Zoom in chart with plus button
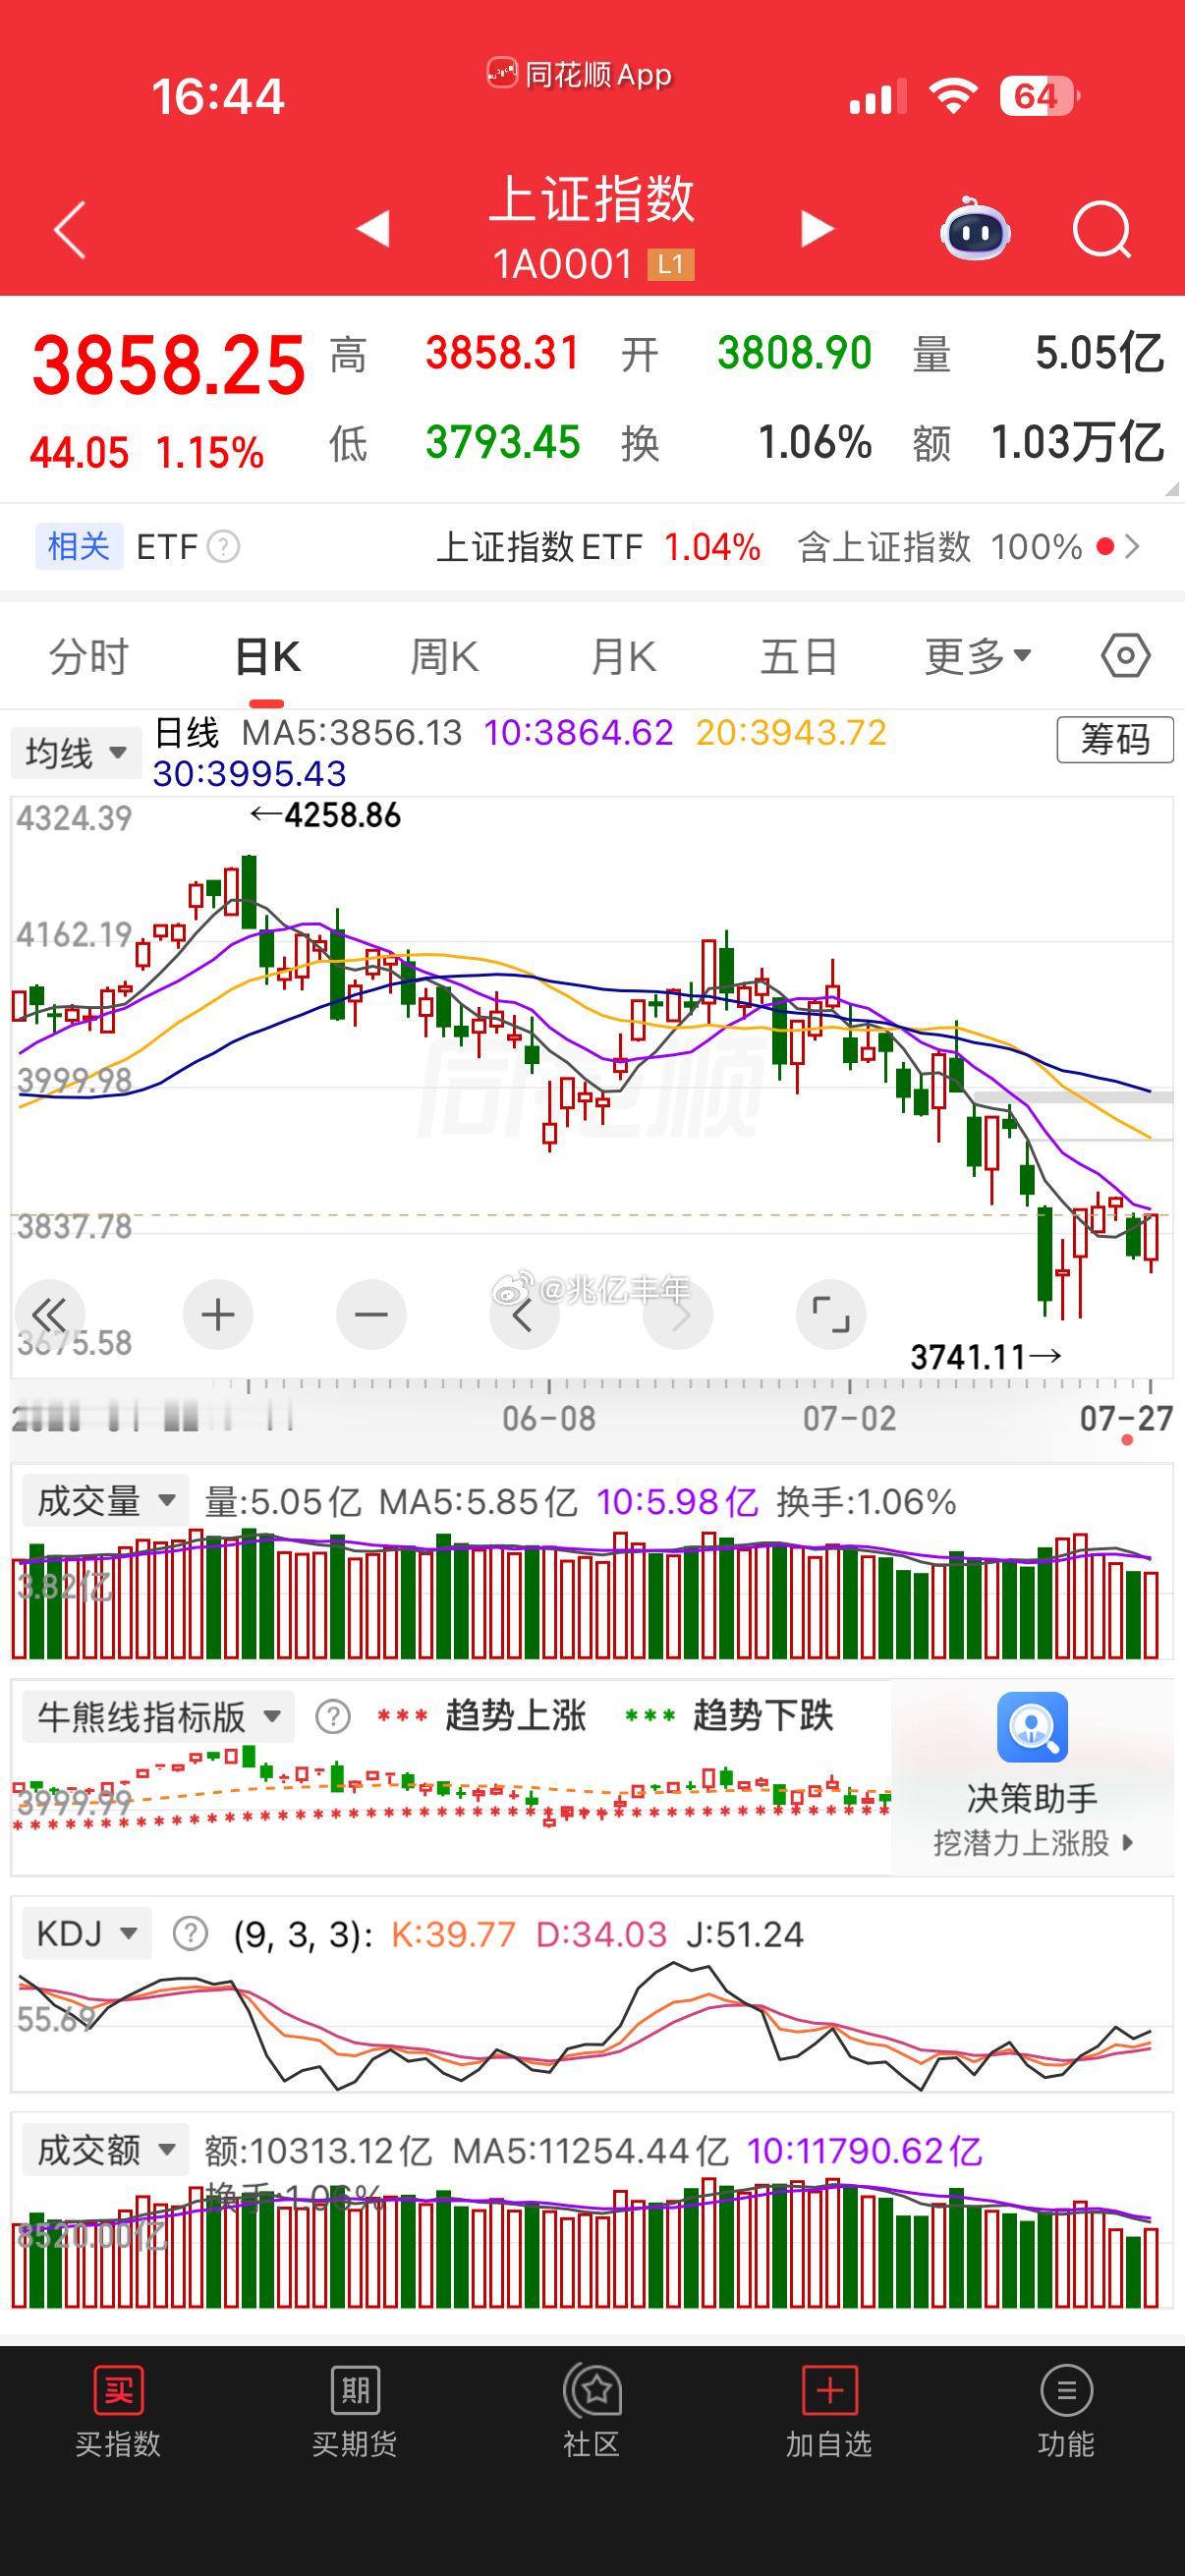Viewport: 1185px width, 2576px height. pos(218,1314)
